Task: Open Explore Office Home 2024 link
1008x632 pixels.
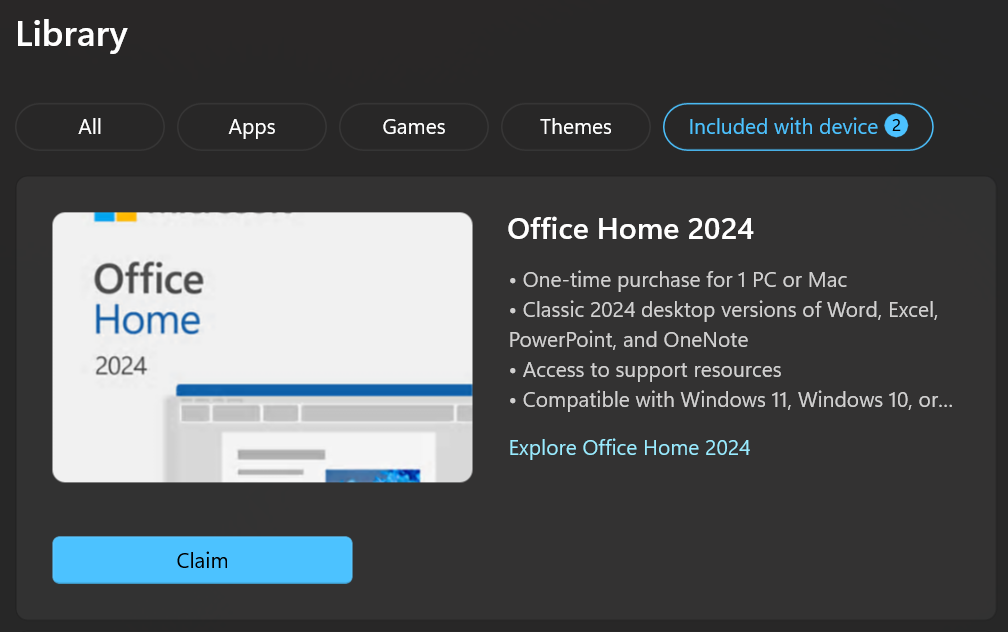Action: point(629,447)
